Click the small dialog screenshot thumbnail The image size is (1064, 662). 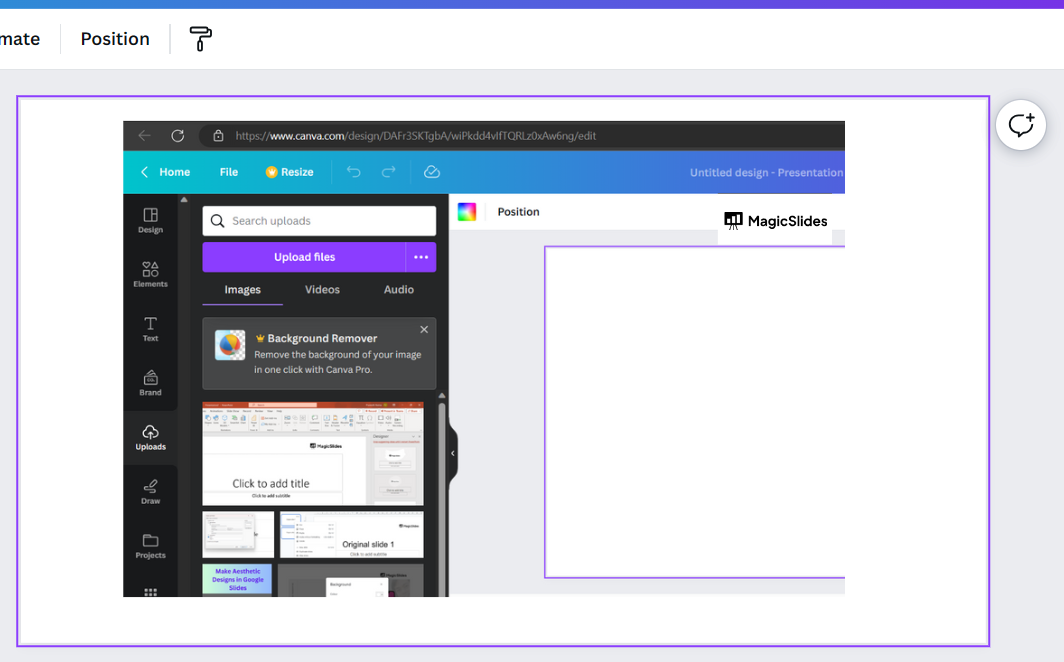238,534
